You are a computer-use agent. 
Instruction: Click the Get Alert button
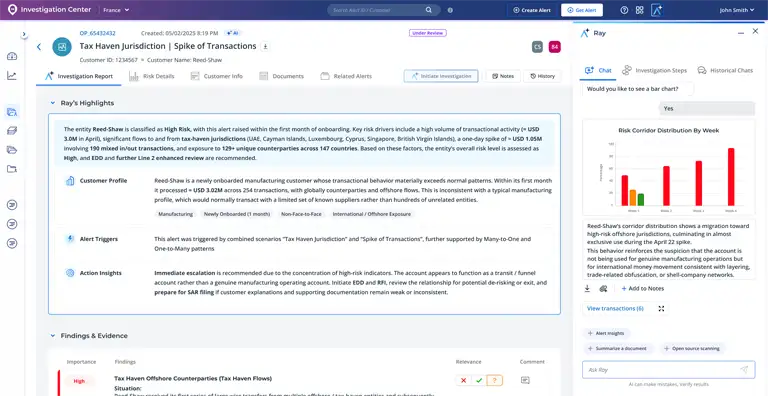tap(582, 10)
